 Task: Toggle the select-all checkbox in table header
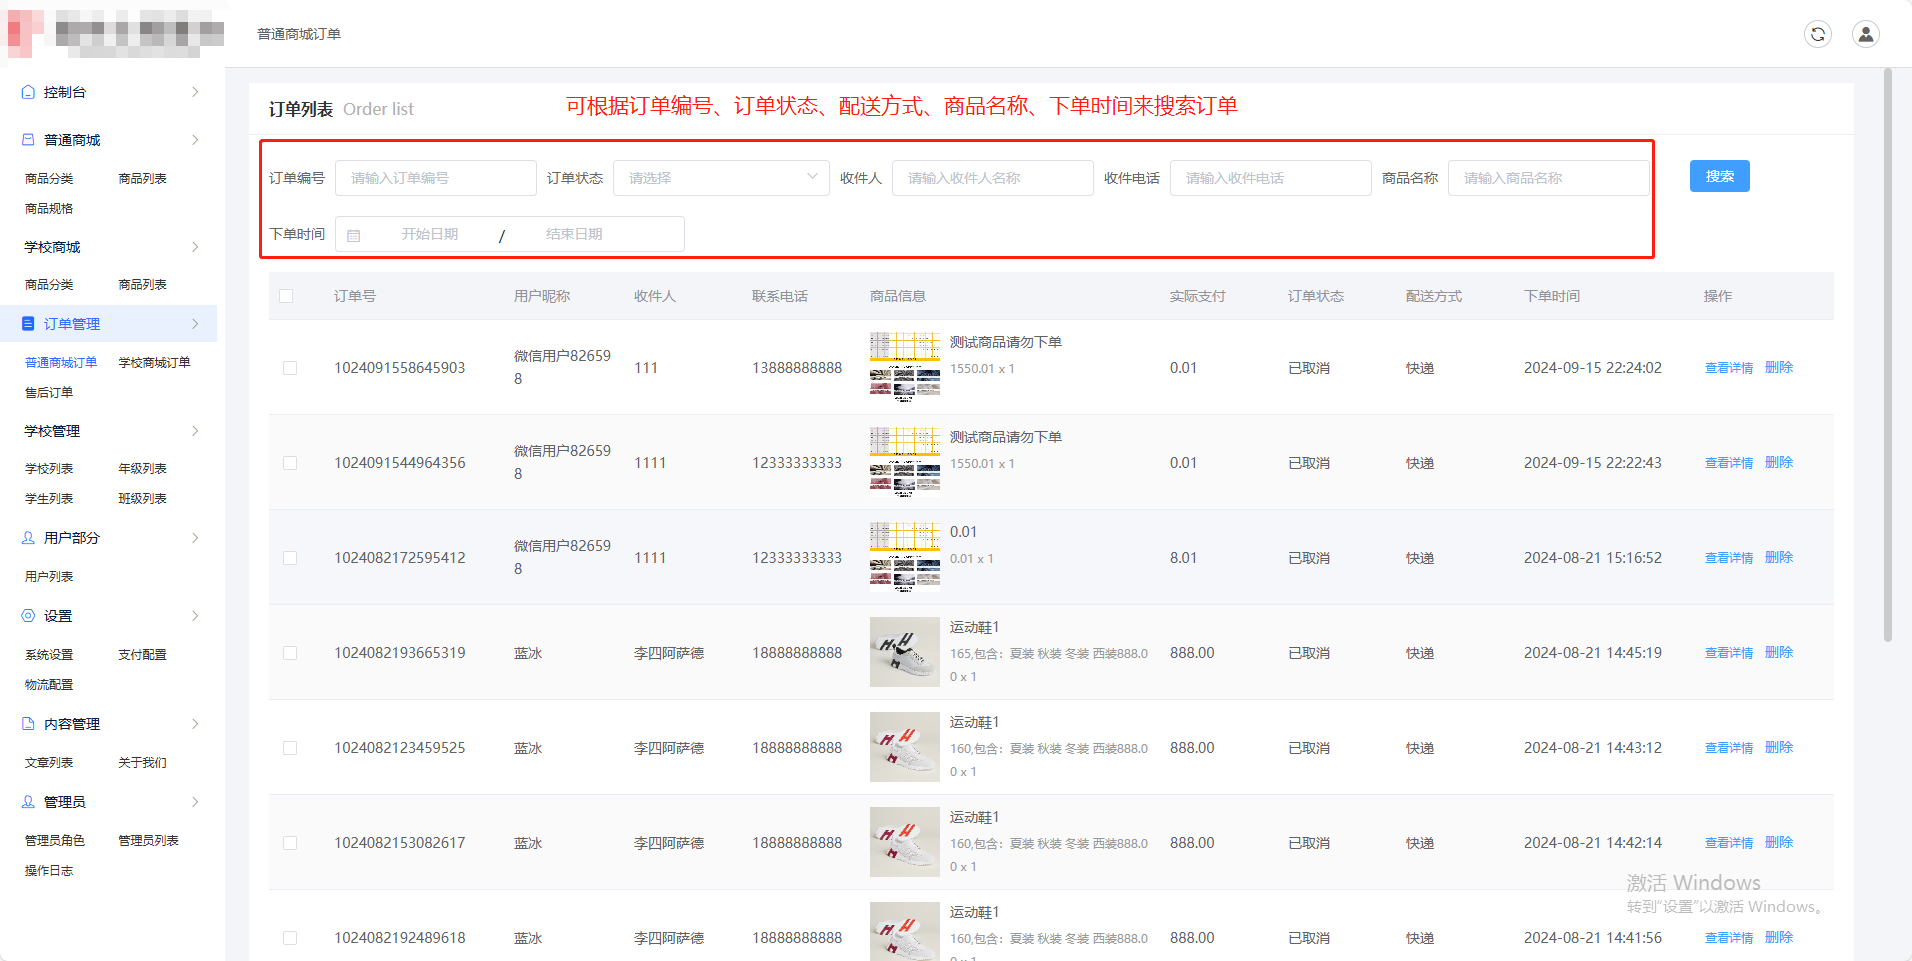[286, 296]
